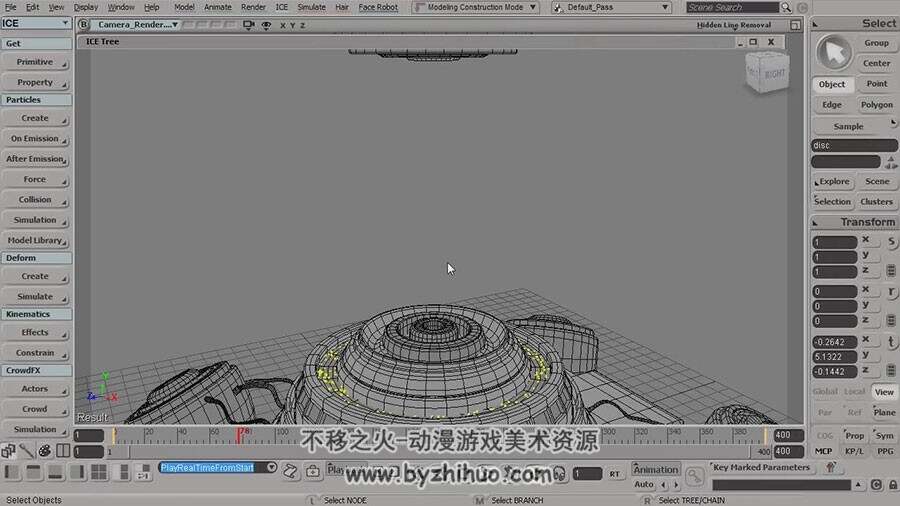Toggle the eye display icon in the viewport header

[x=266, y=25]
